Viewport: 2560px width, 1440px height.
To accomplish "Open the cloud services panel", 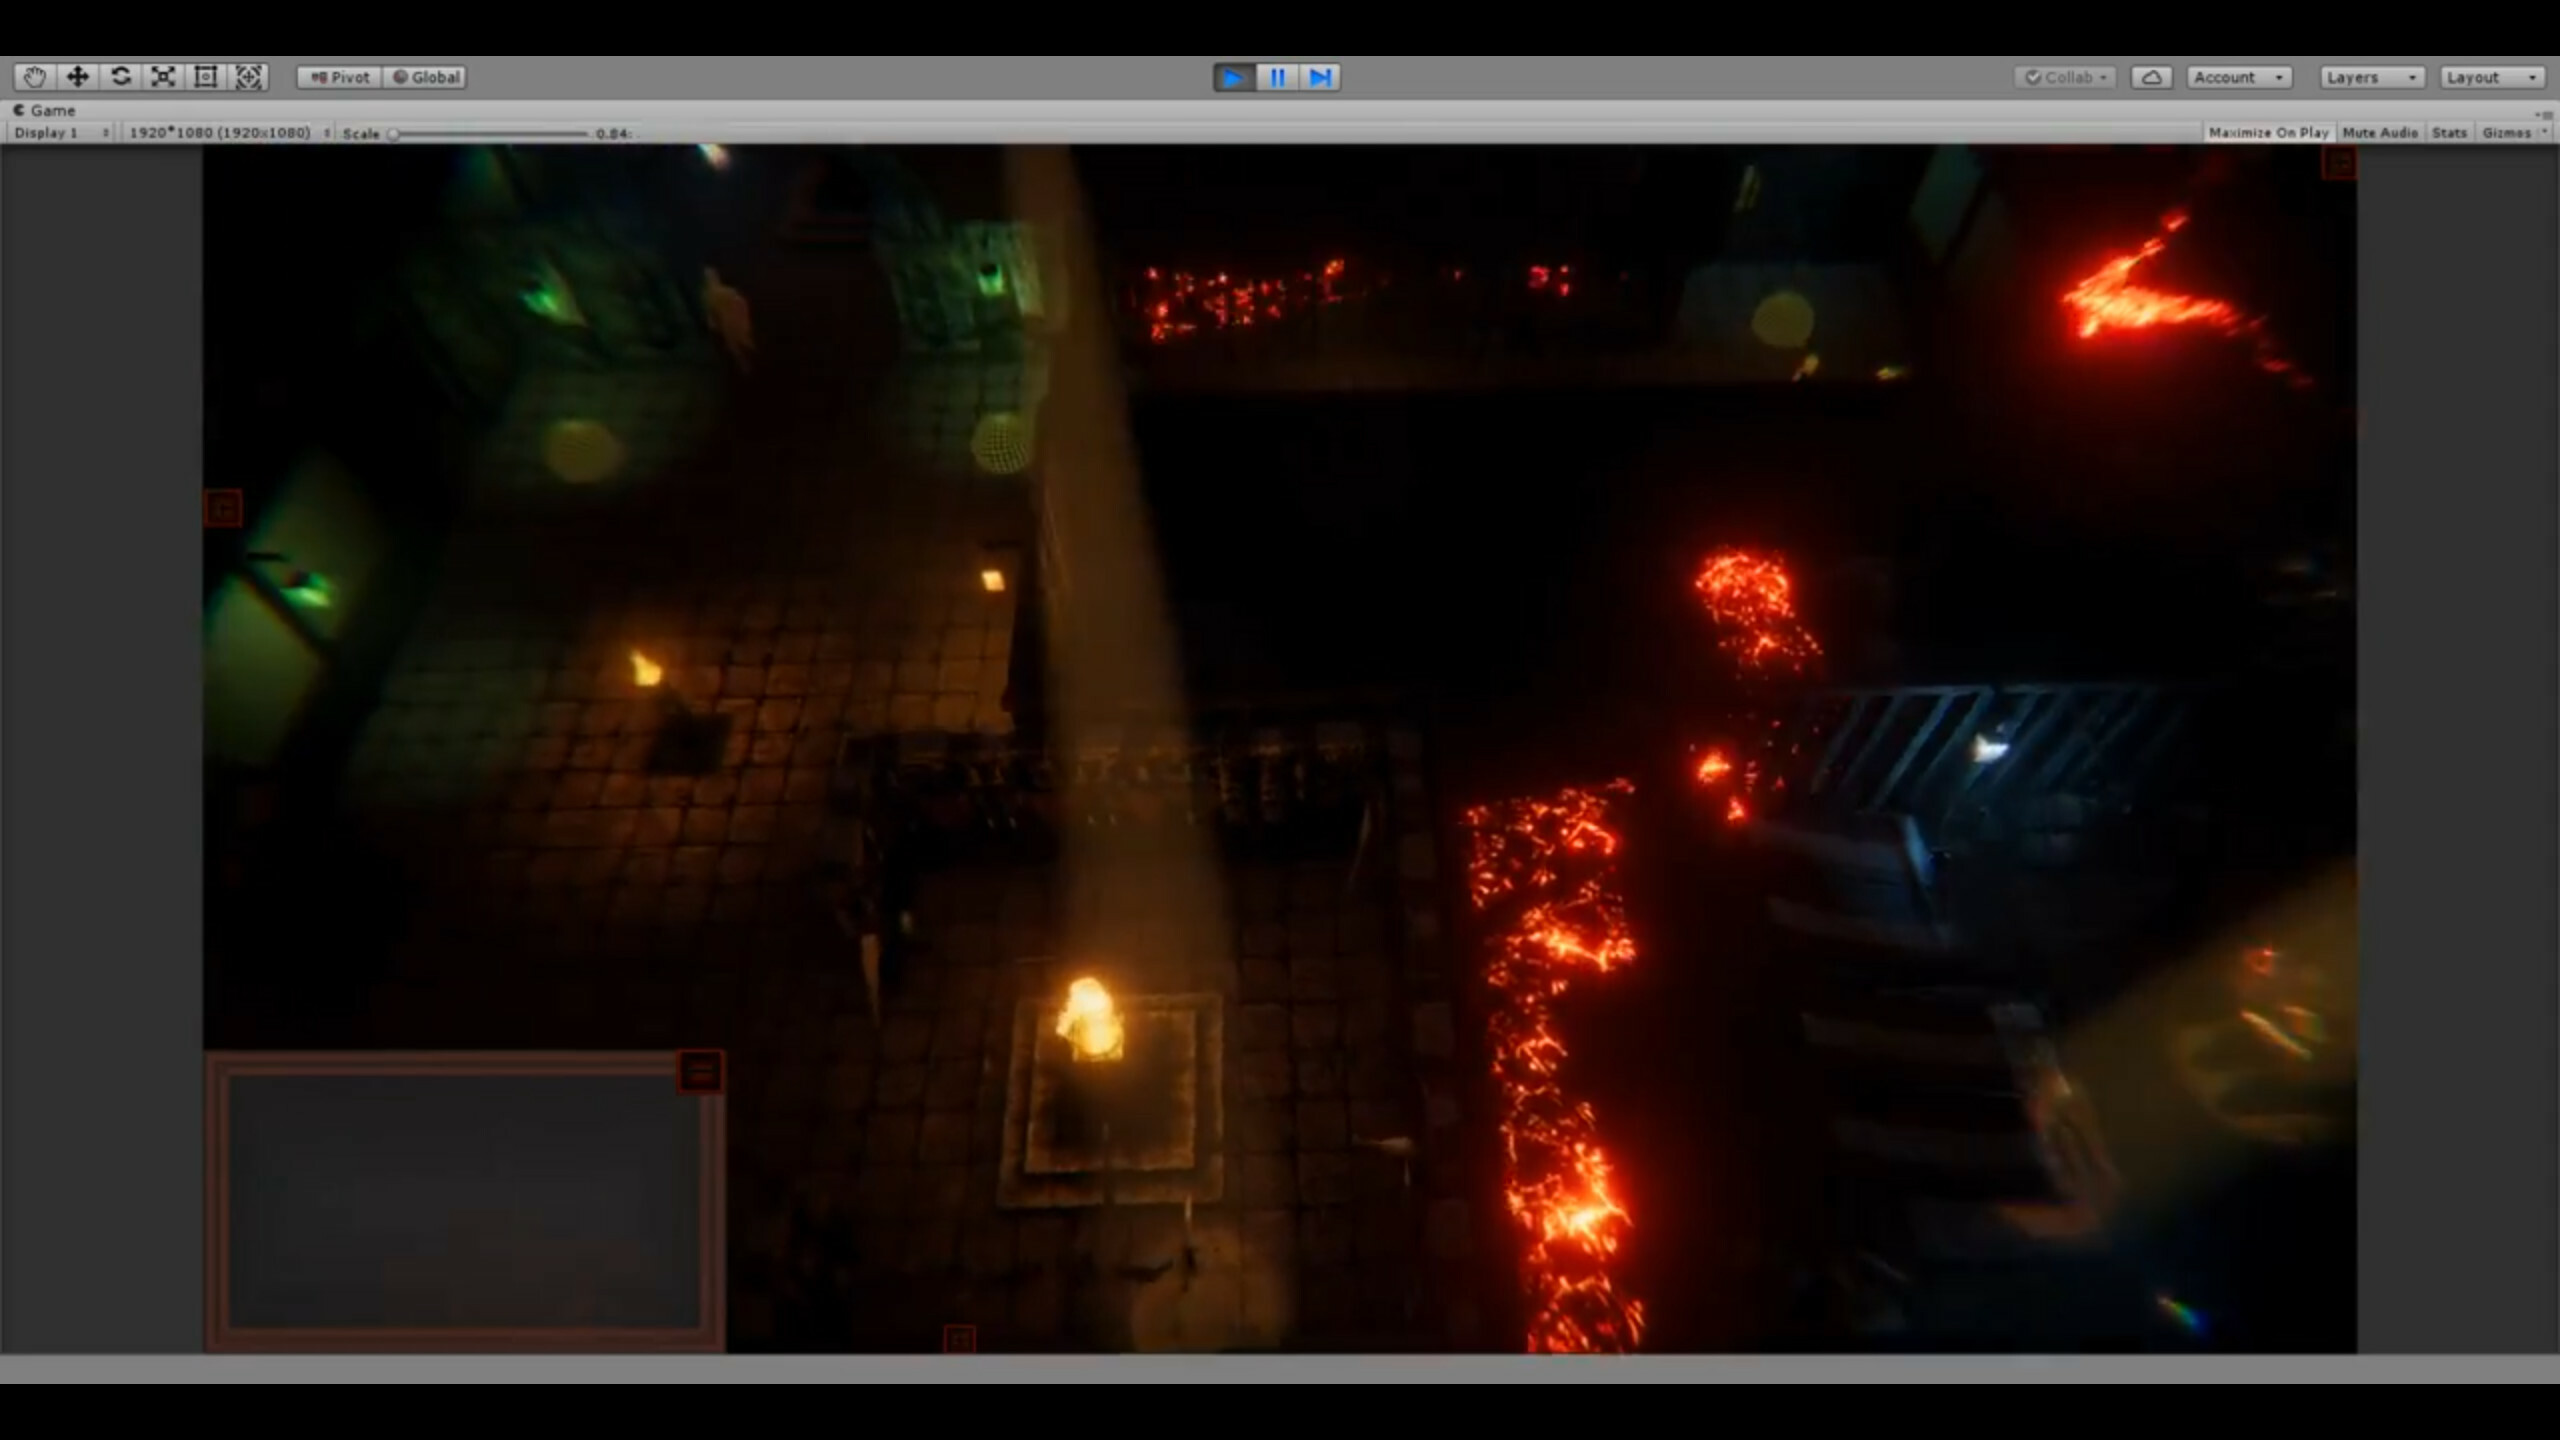I will (x=2151, y=77).
